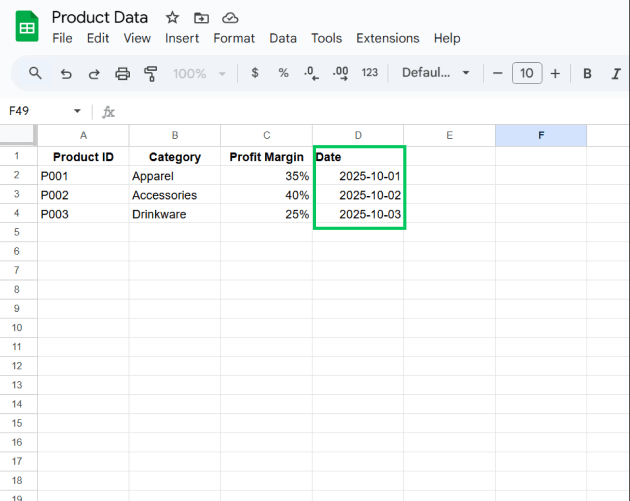The height and width of the screenshot is (501, 630).
Task: Open the Name box dropdown arrow
Action: (77, 111)
